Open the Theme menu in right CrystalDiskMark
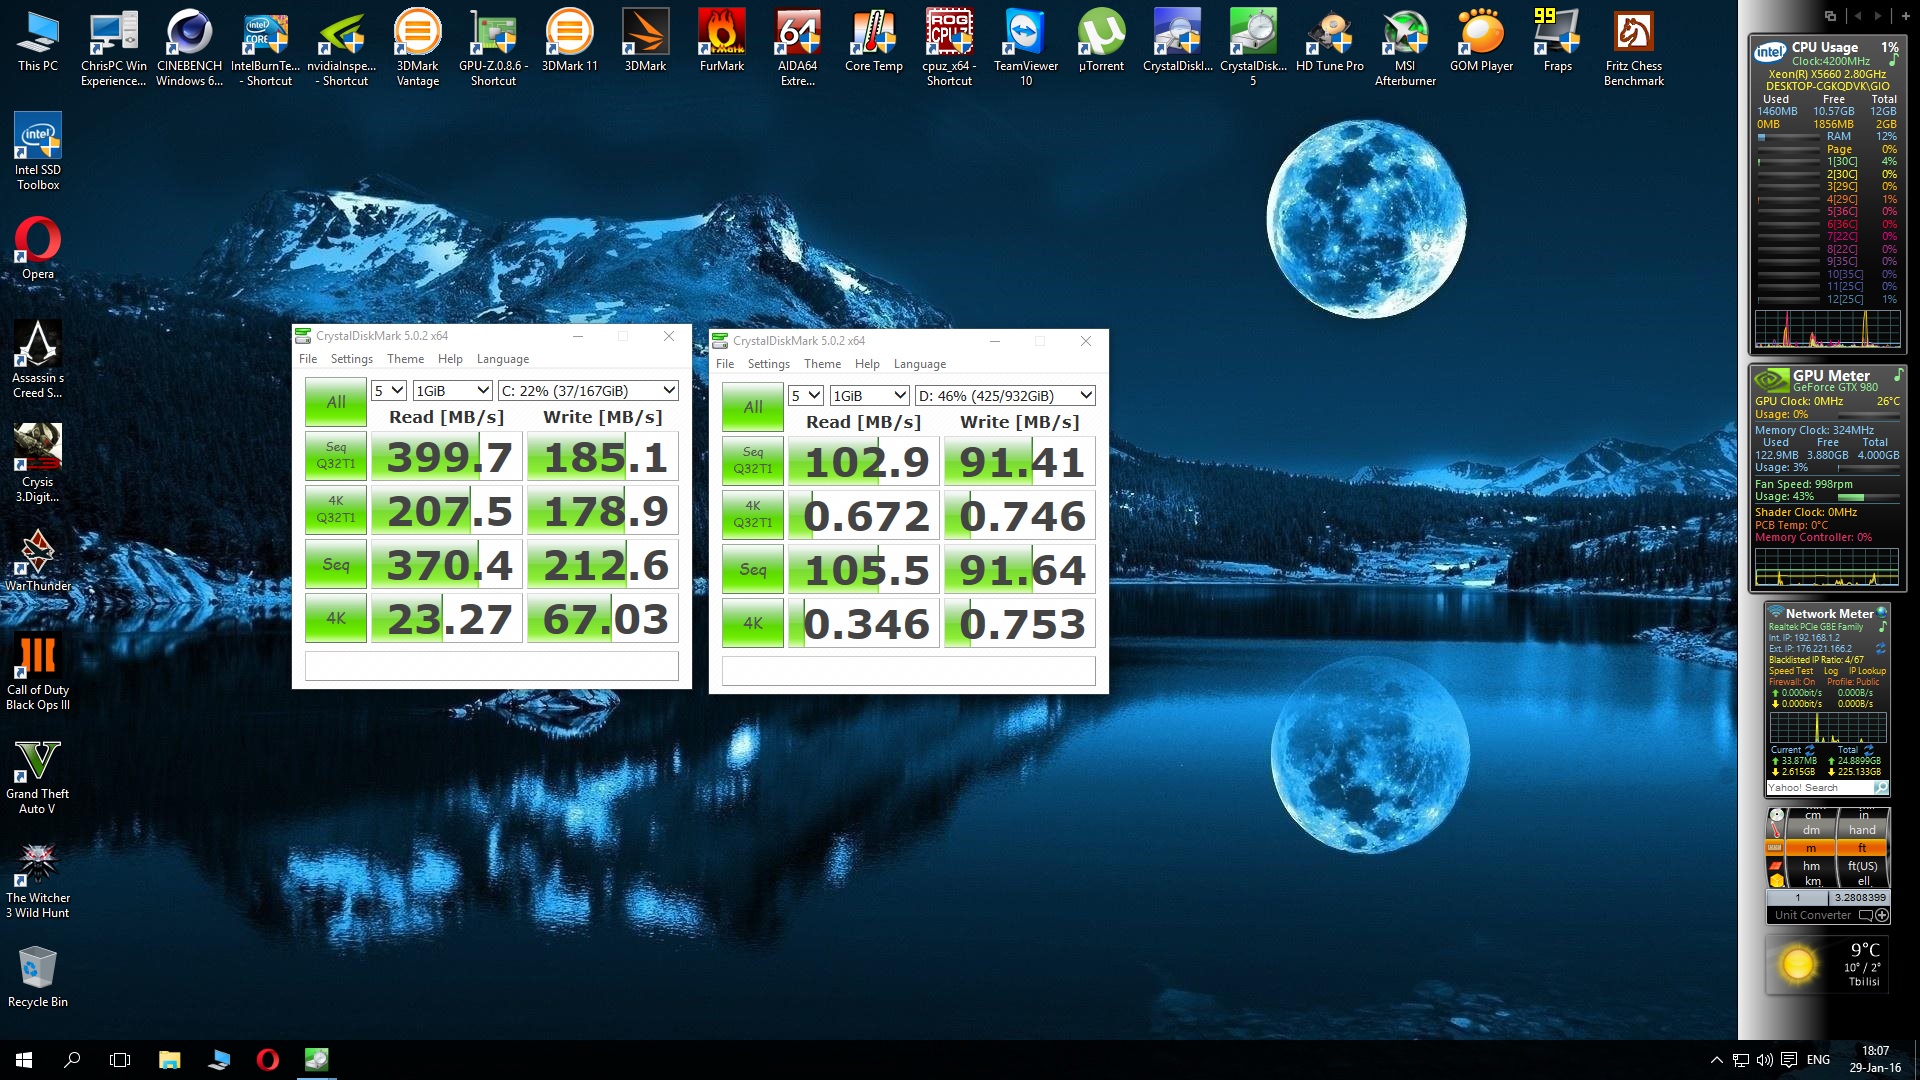Screen dimensions: 1920x1080 point(822,364)
